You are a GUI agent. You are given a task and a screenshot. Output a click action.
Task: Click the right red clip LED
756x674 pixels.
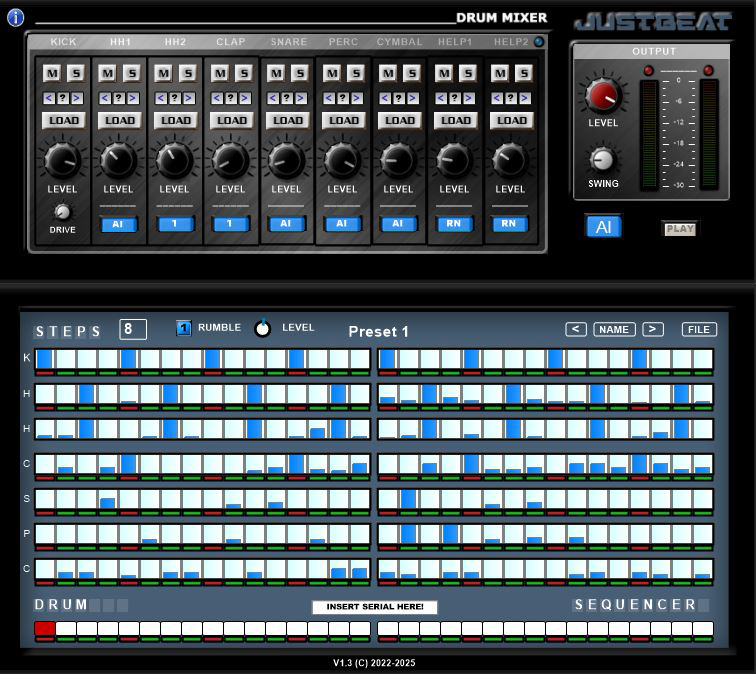click(708, 71)
